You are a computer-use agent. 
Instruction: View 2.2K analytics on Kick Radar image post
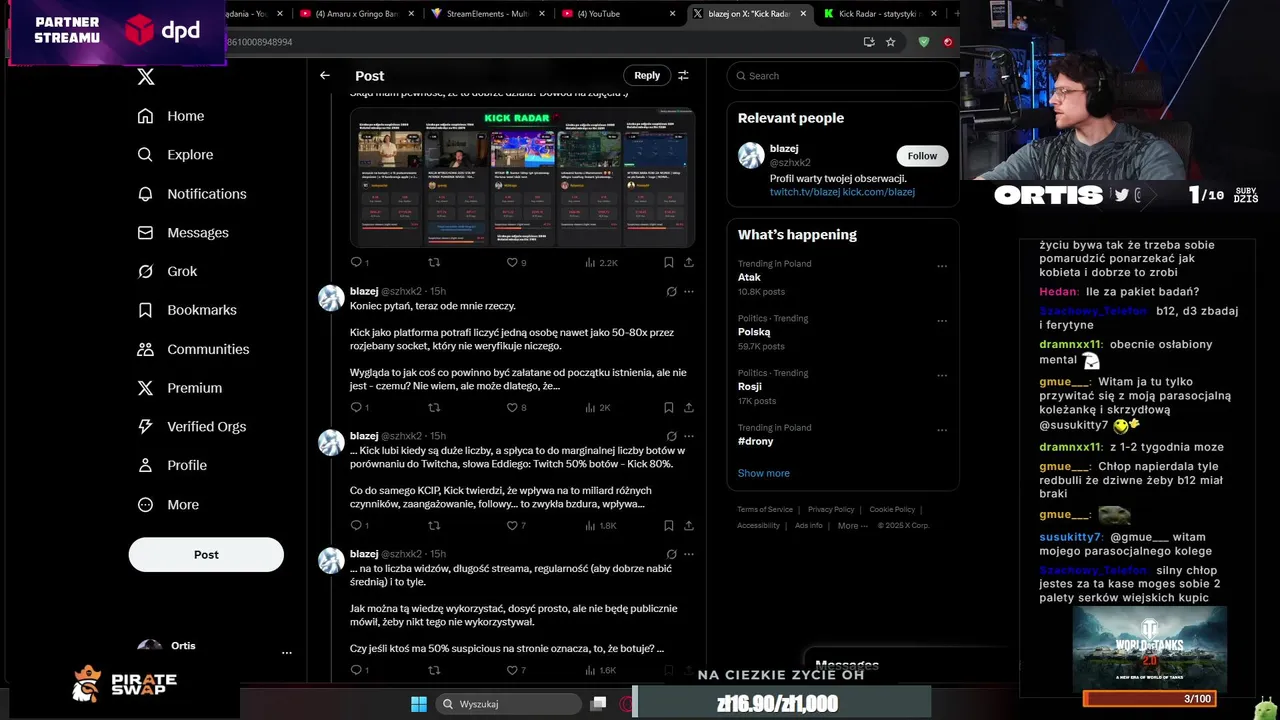tap(601, 263)
